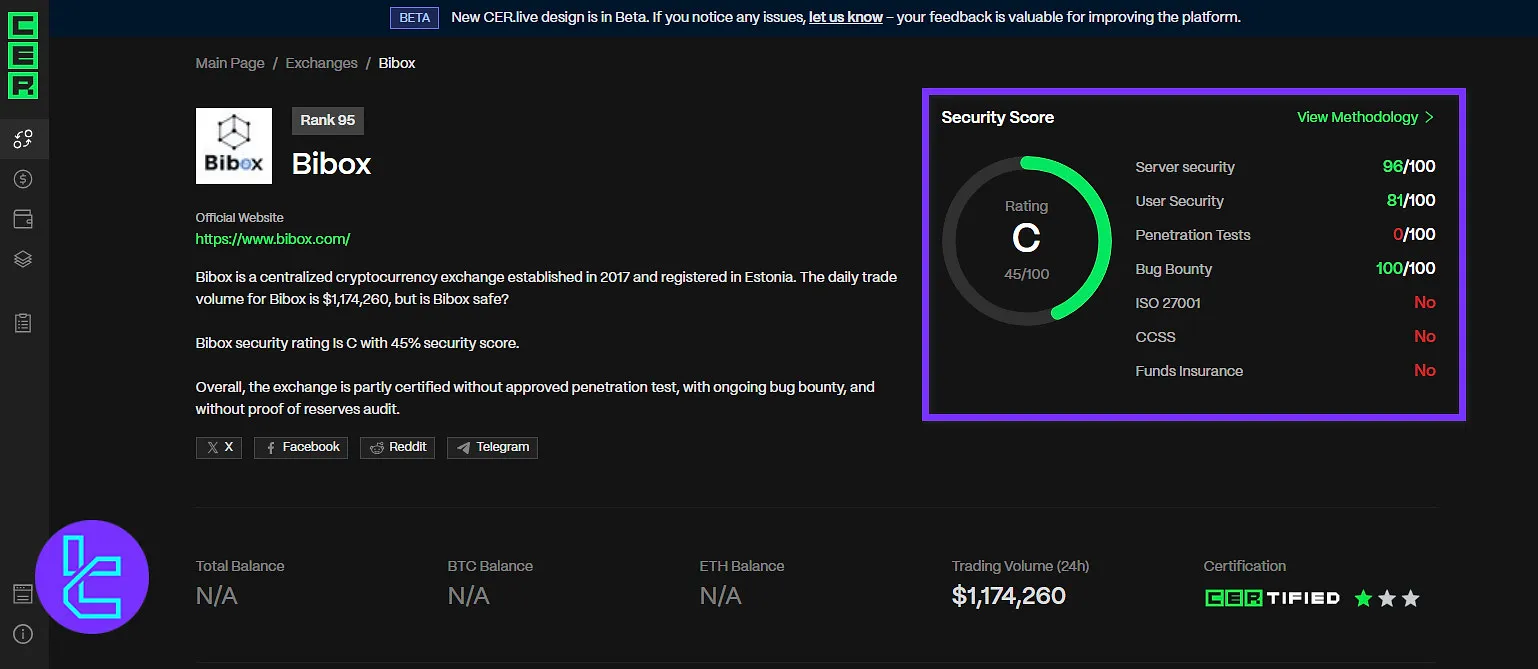1538x669 pixels.
Task: Visit the https://www.bibox.com/ website link
Action: (273, 239)
